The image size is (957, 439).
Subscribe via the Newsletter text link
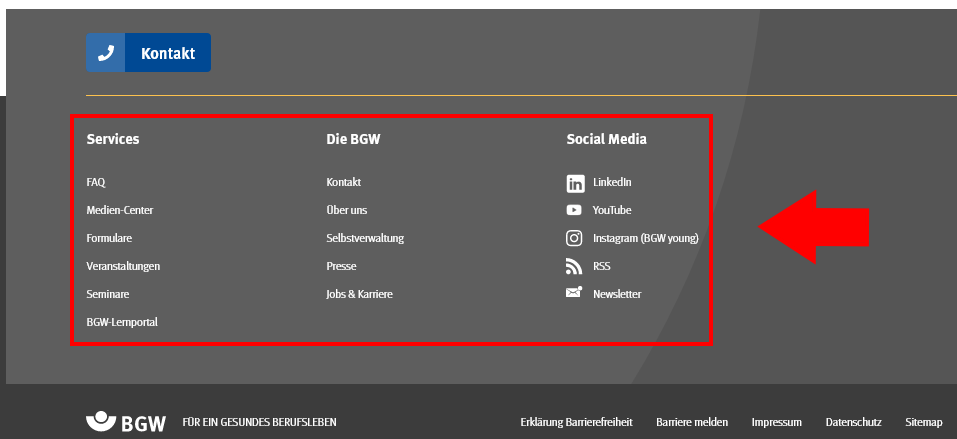pos(617,294)
